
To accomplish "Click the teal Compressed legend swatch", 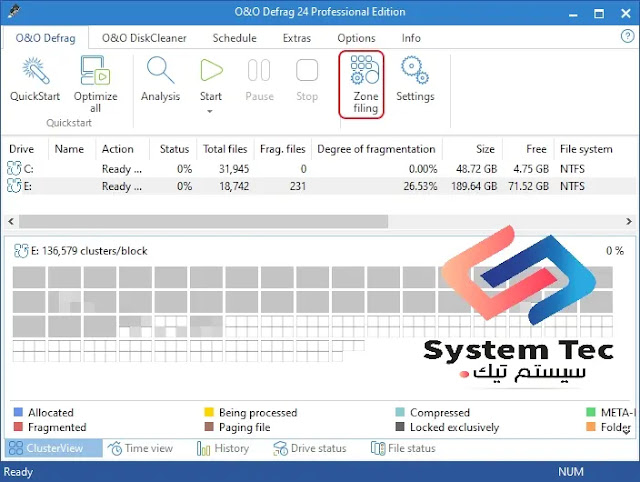I will 400,412.
